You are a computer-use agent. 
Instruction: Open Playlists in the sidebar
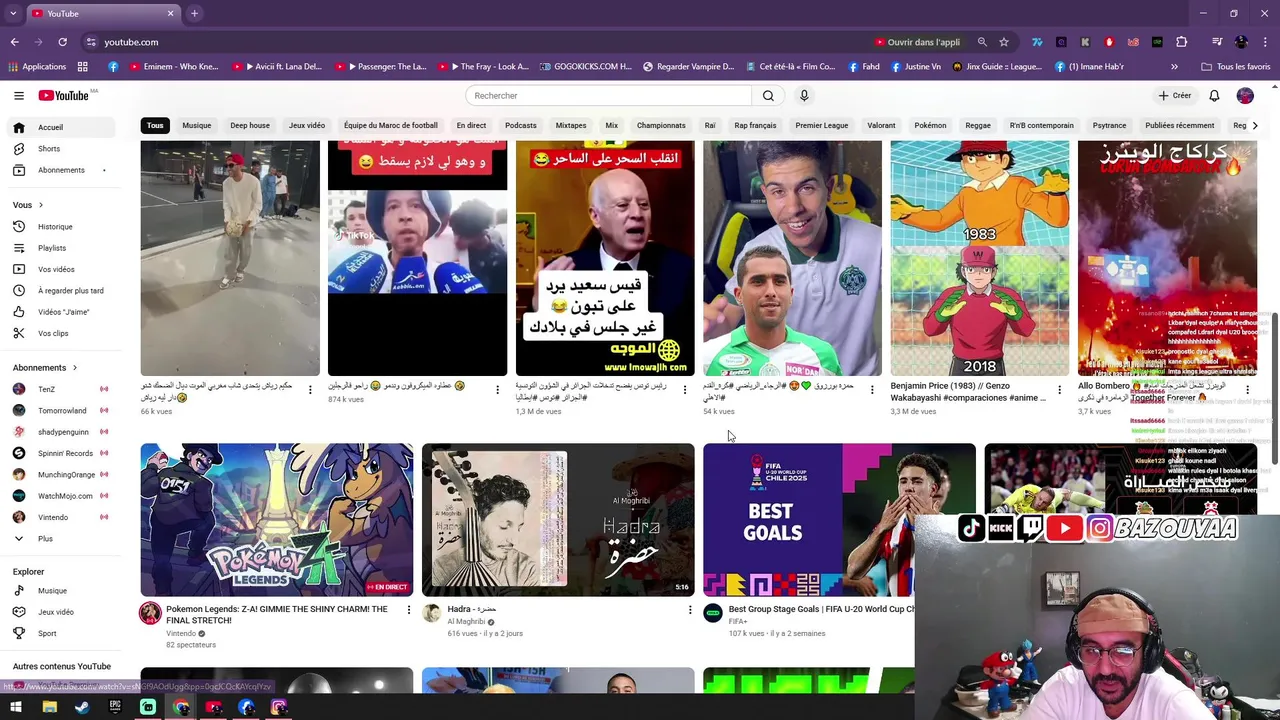point(62,248)
